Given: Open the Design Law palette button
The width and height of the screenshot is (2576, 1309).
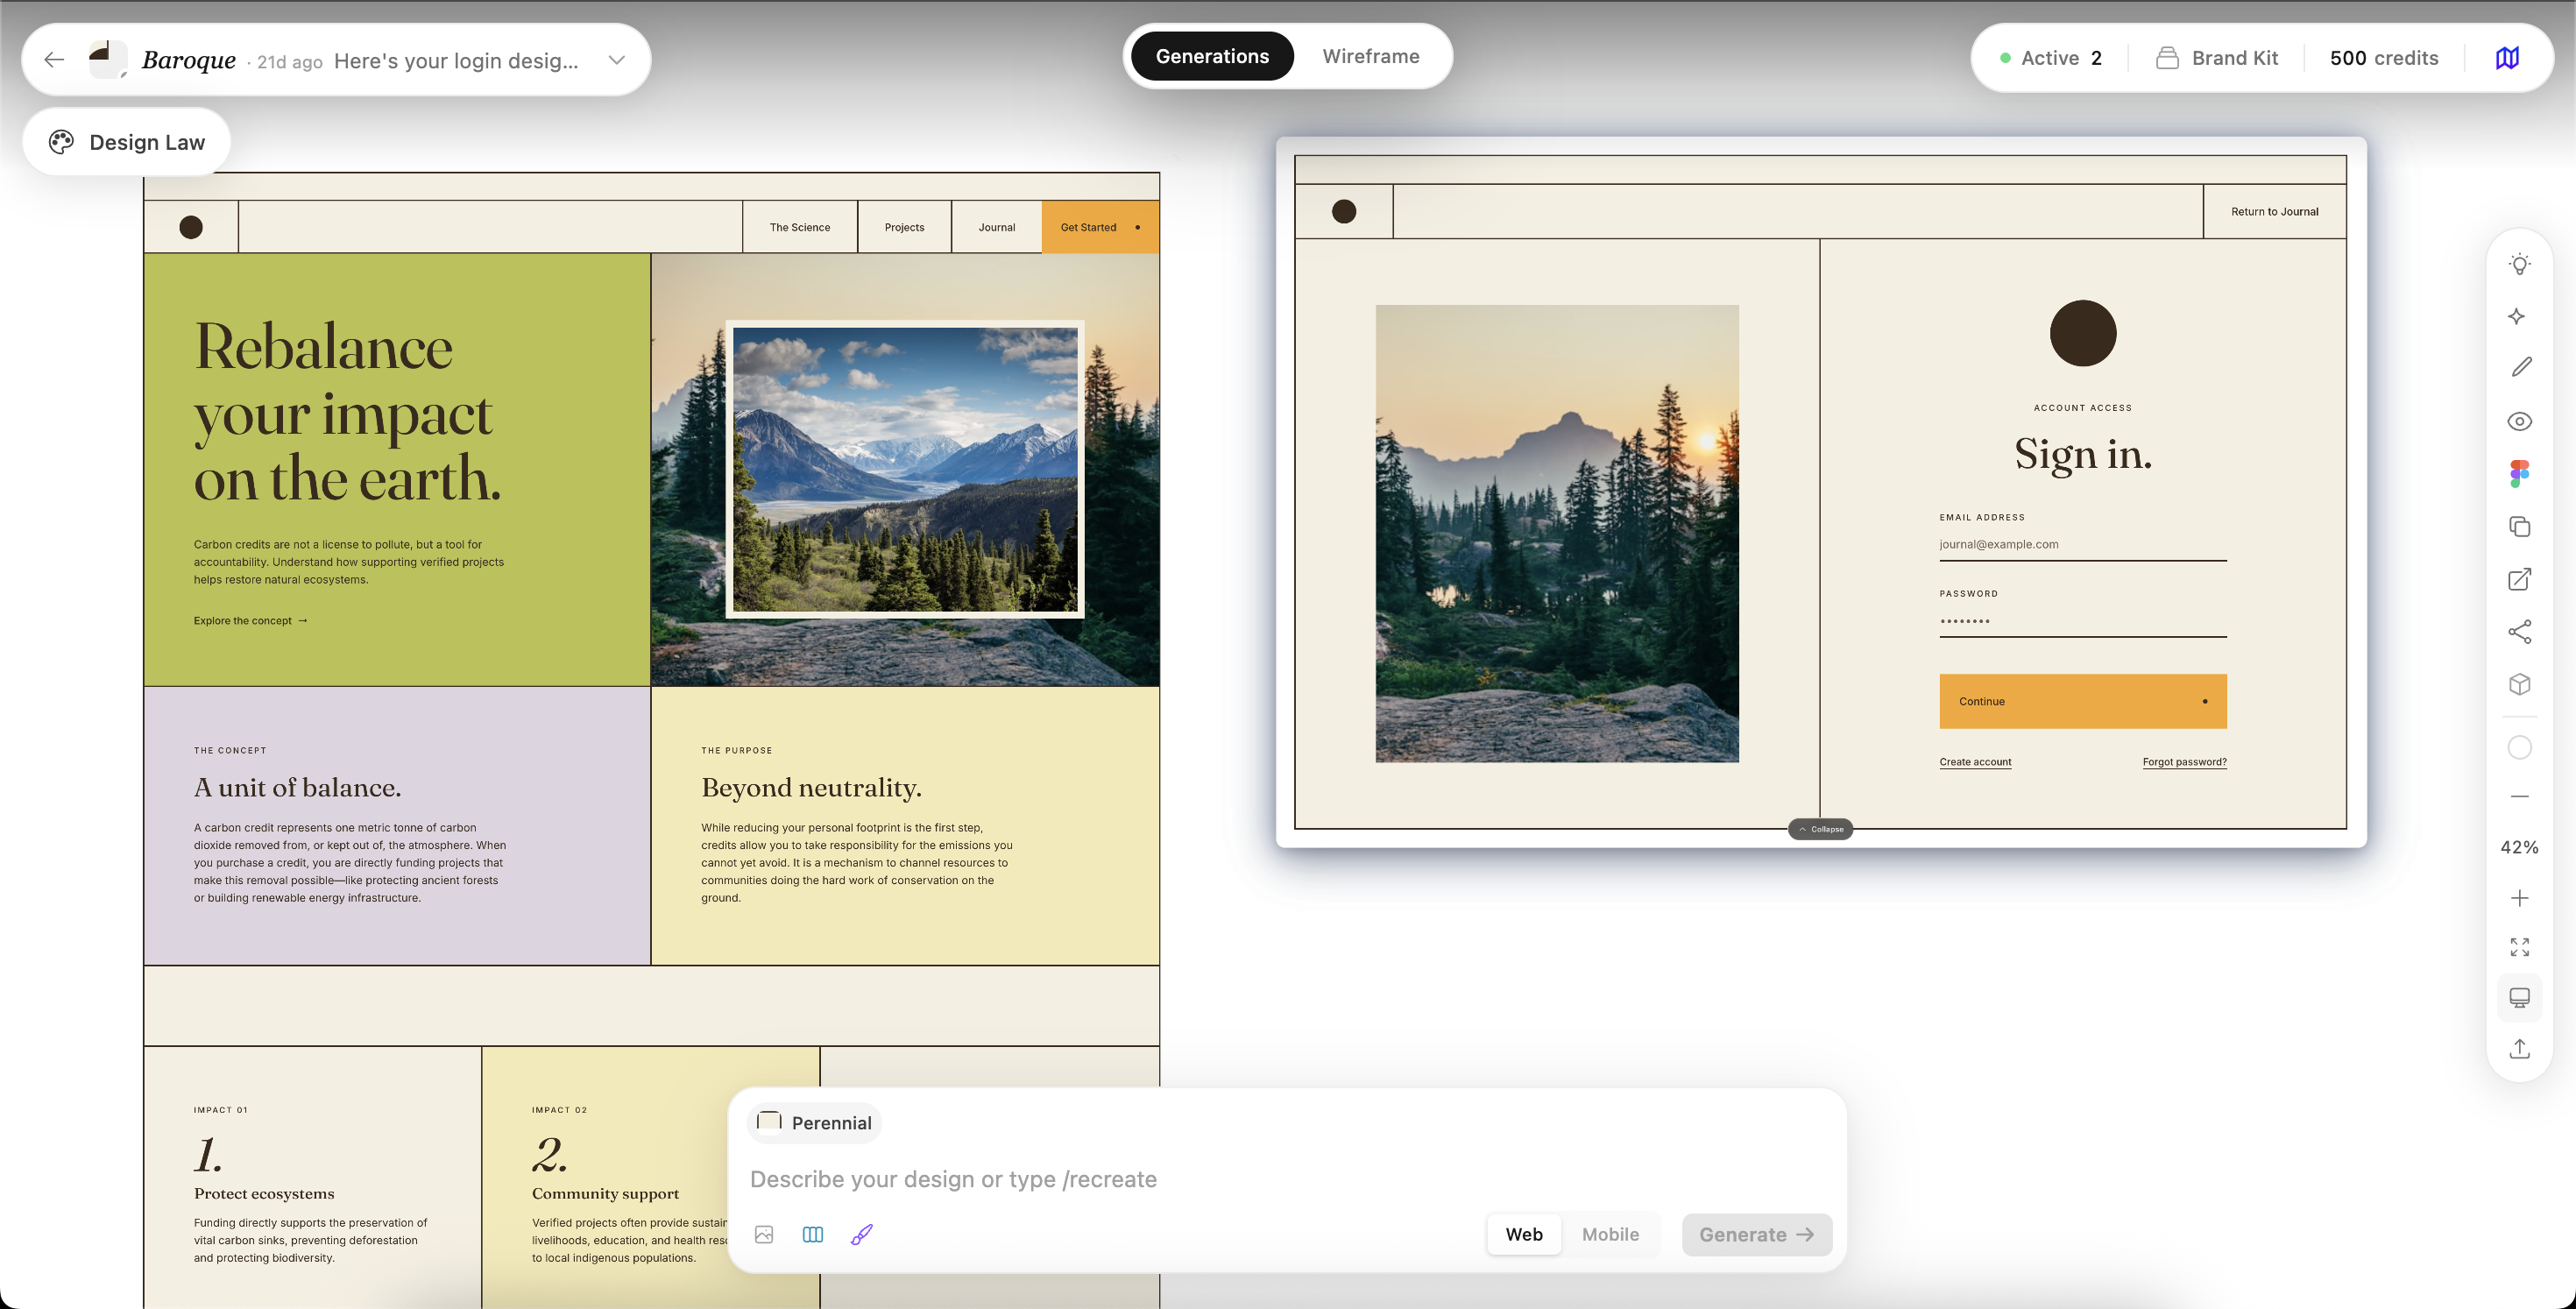Looking at the screenshot, I should click(127, 142).
